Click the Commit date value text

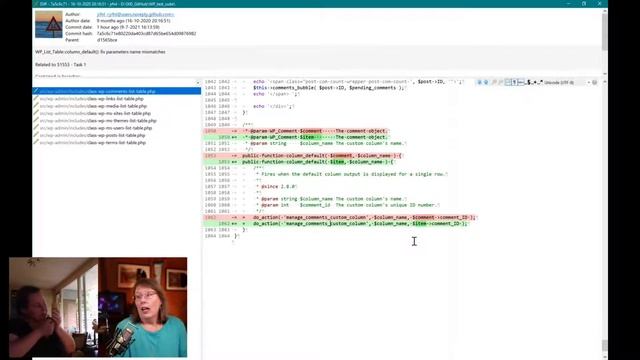[128, 27]
